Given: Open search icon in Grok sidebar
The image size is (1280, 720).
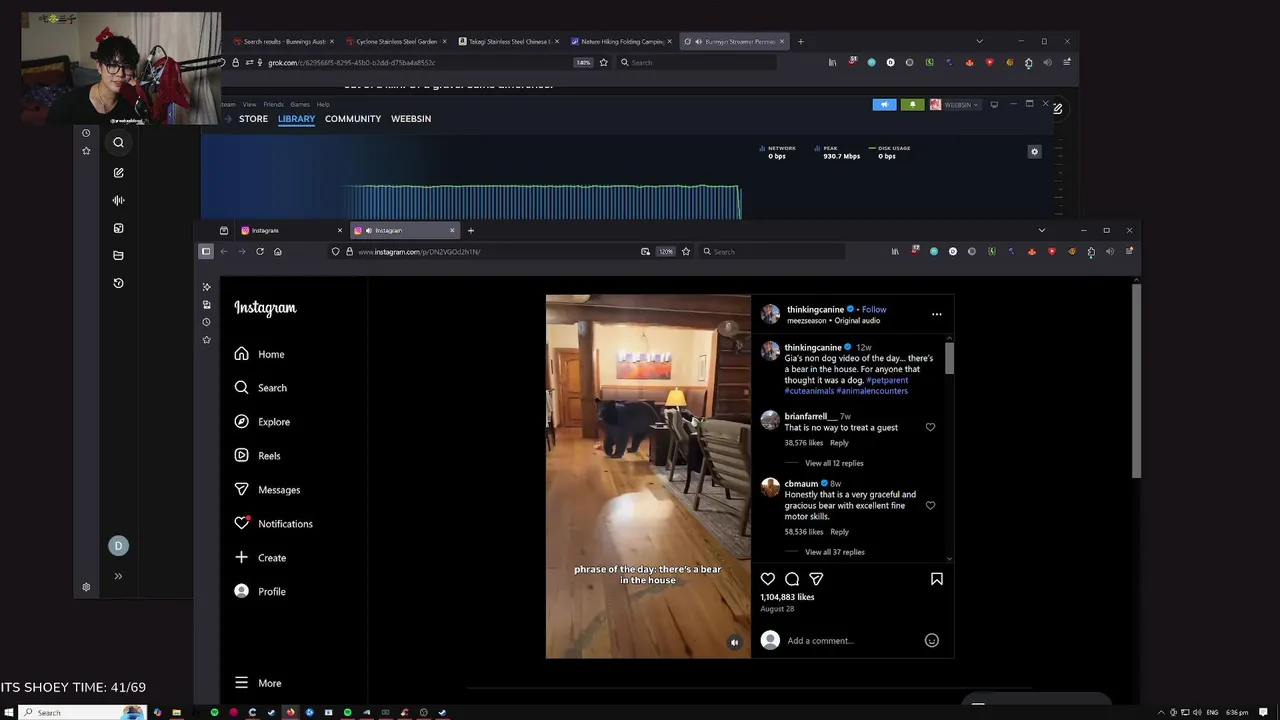Looking at the screenshot, I should click(118, 143).
